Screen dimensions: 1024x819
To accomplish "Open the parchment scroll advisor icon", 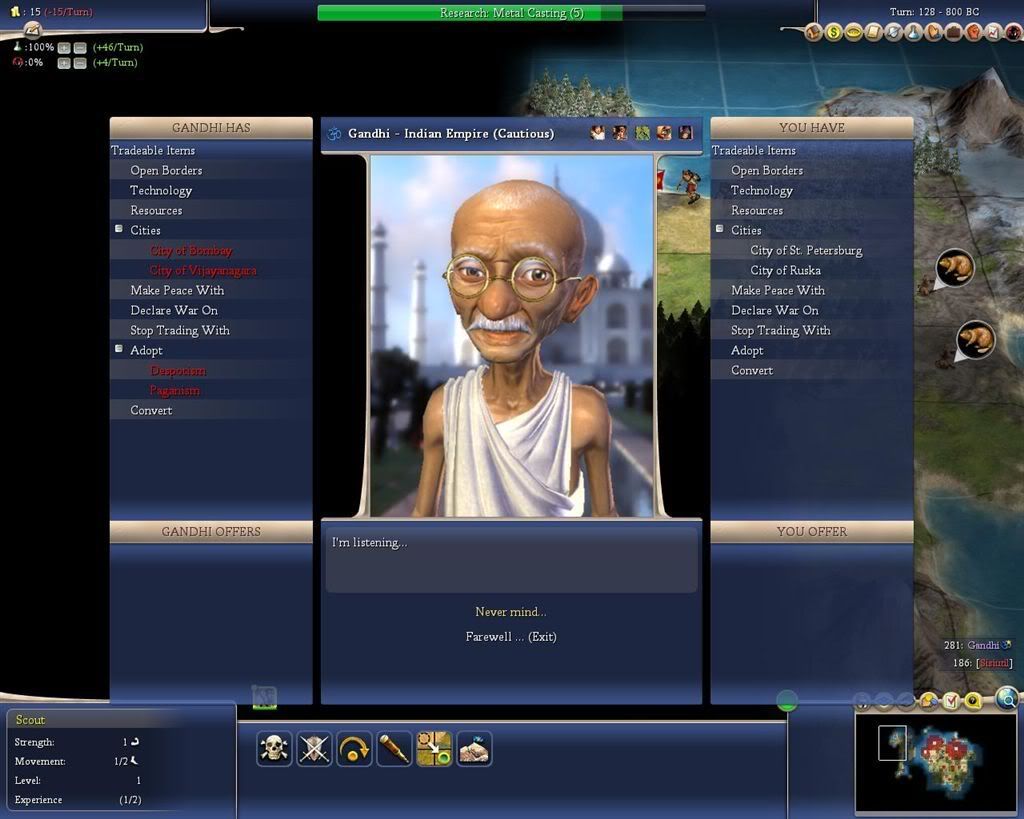I will (873, 32).
